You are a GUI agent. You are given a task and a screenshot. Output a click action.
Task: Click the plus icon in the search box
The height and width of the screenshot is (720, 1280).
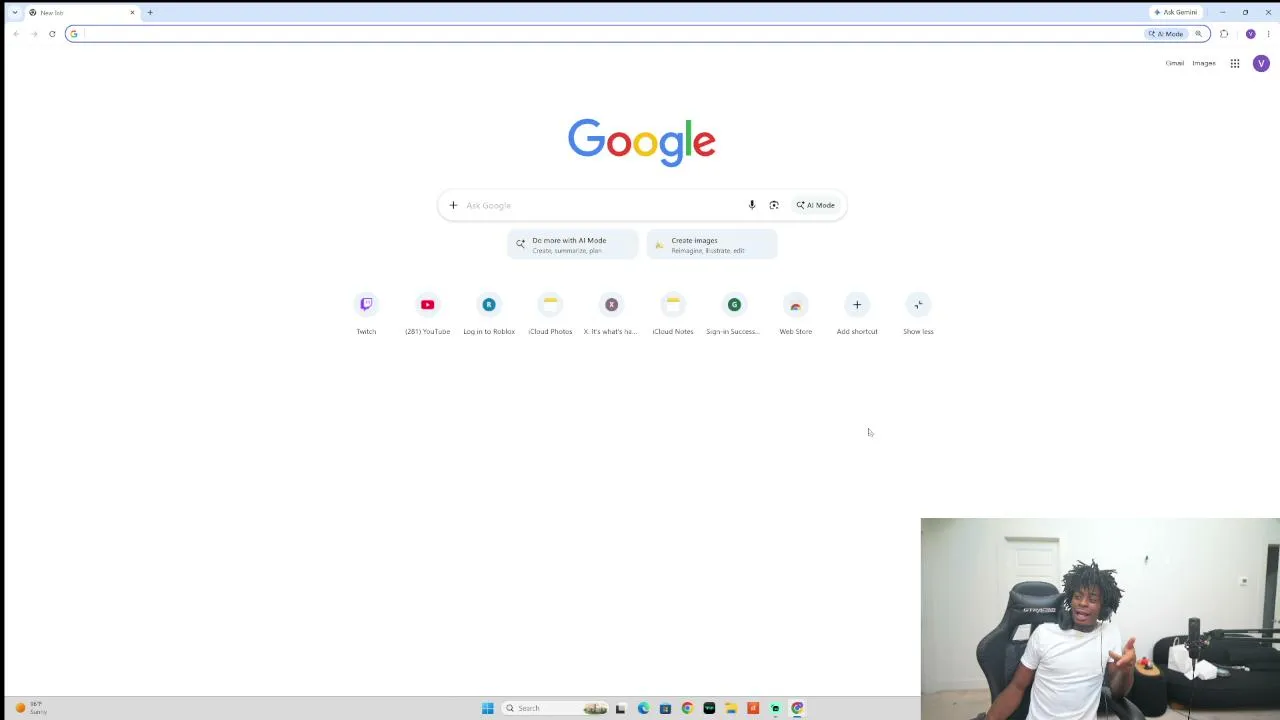(x=453, y=205)
